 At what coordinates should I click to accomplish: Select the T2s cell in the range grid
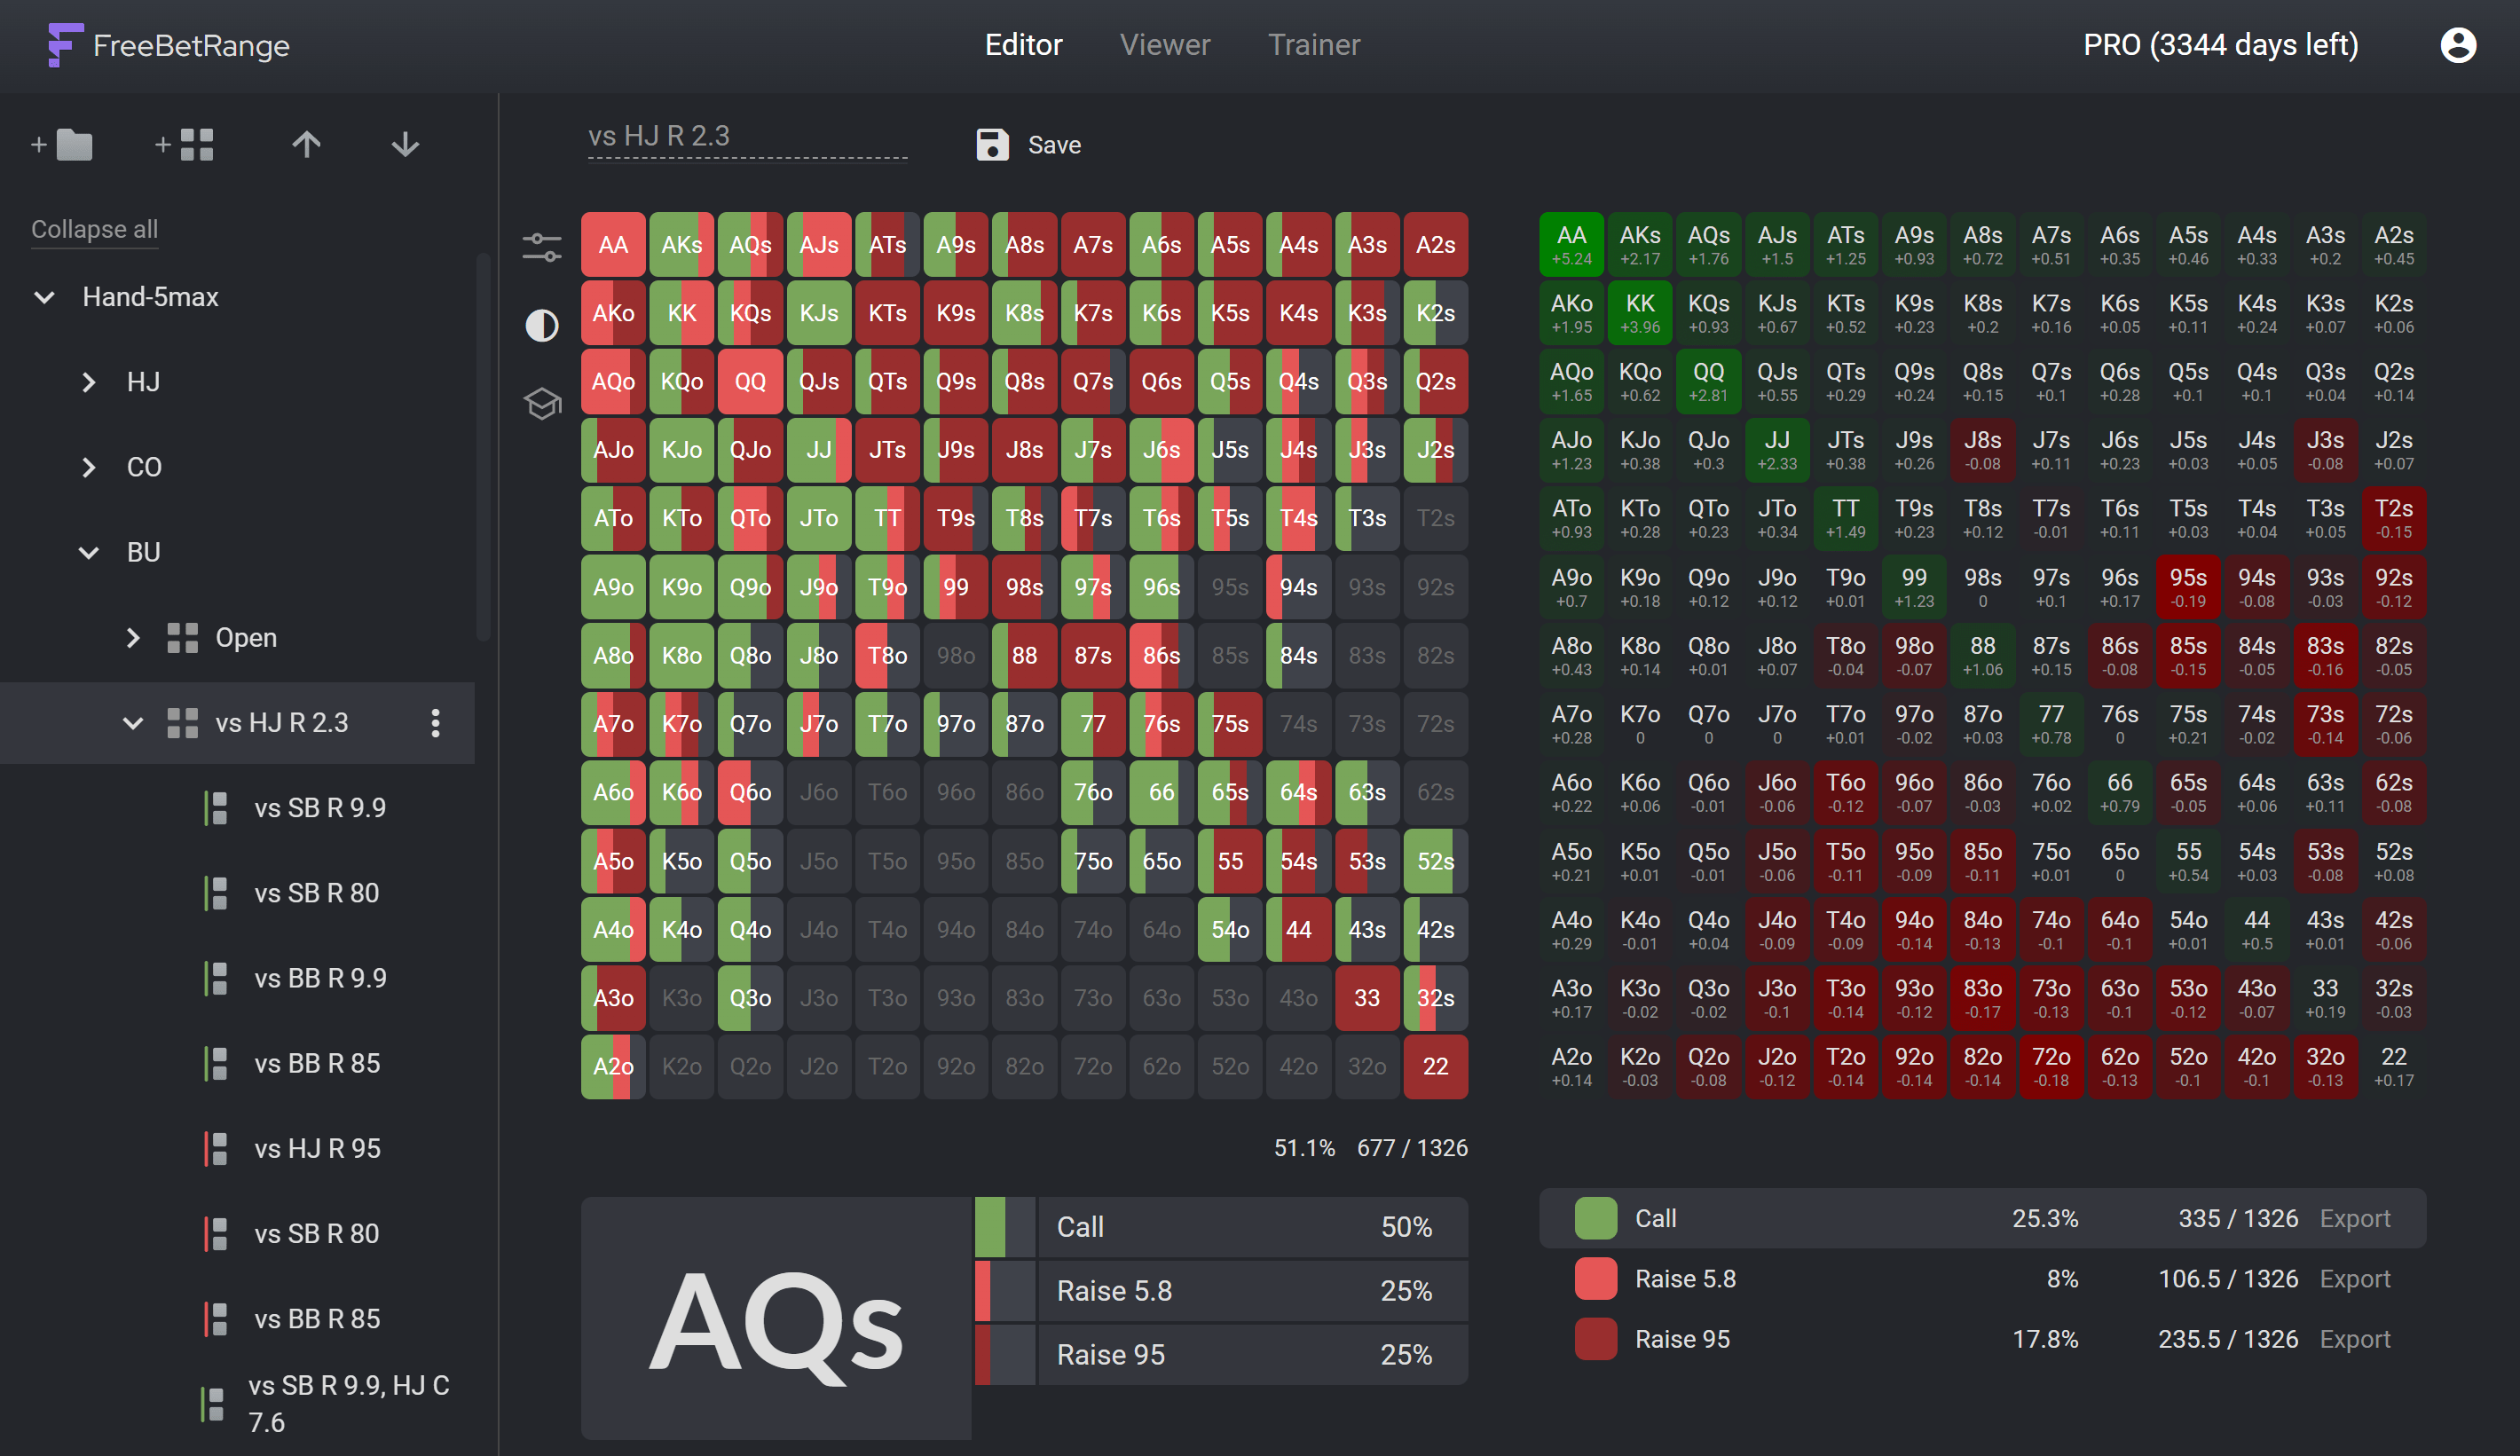pos(1435,518)
